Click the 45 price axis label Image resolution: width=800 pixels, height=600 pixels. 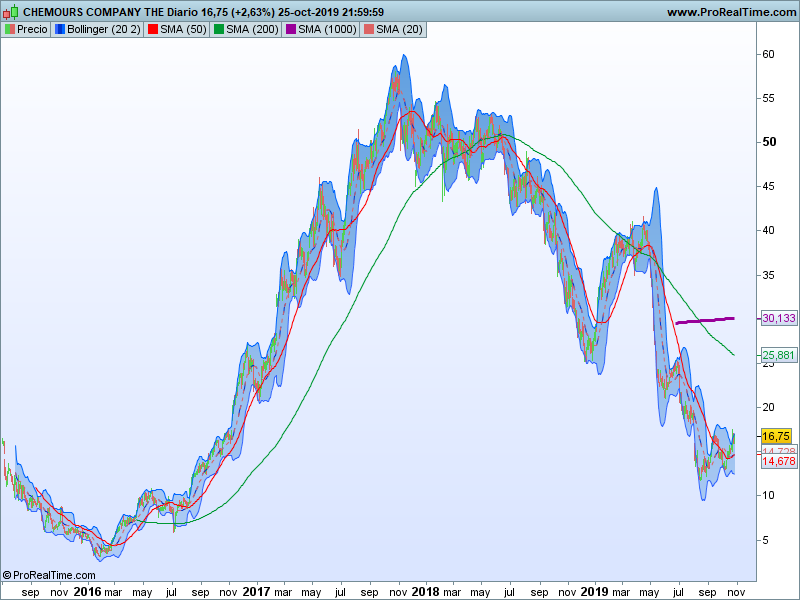[768, 186]
